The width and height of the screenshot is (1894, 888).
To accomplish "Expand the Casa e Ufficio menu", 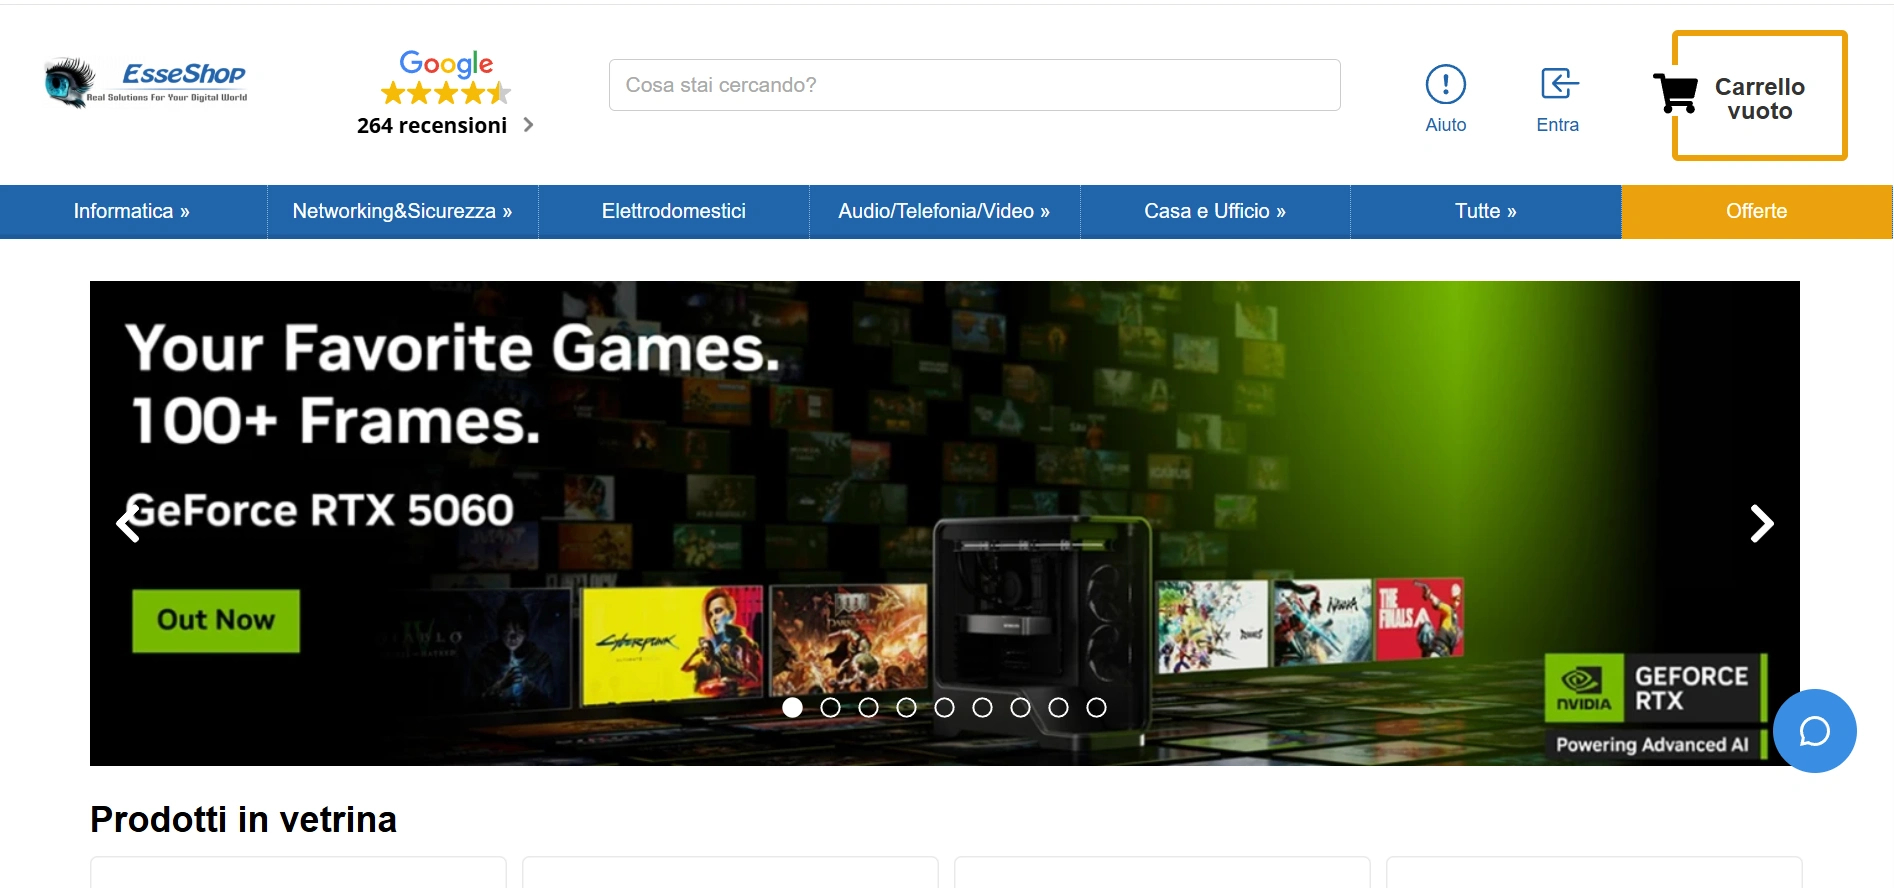I will [x=1215, y=211].
